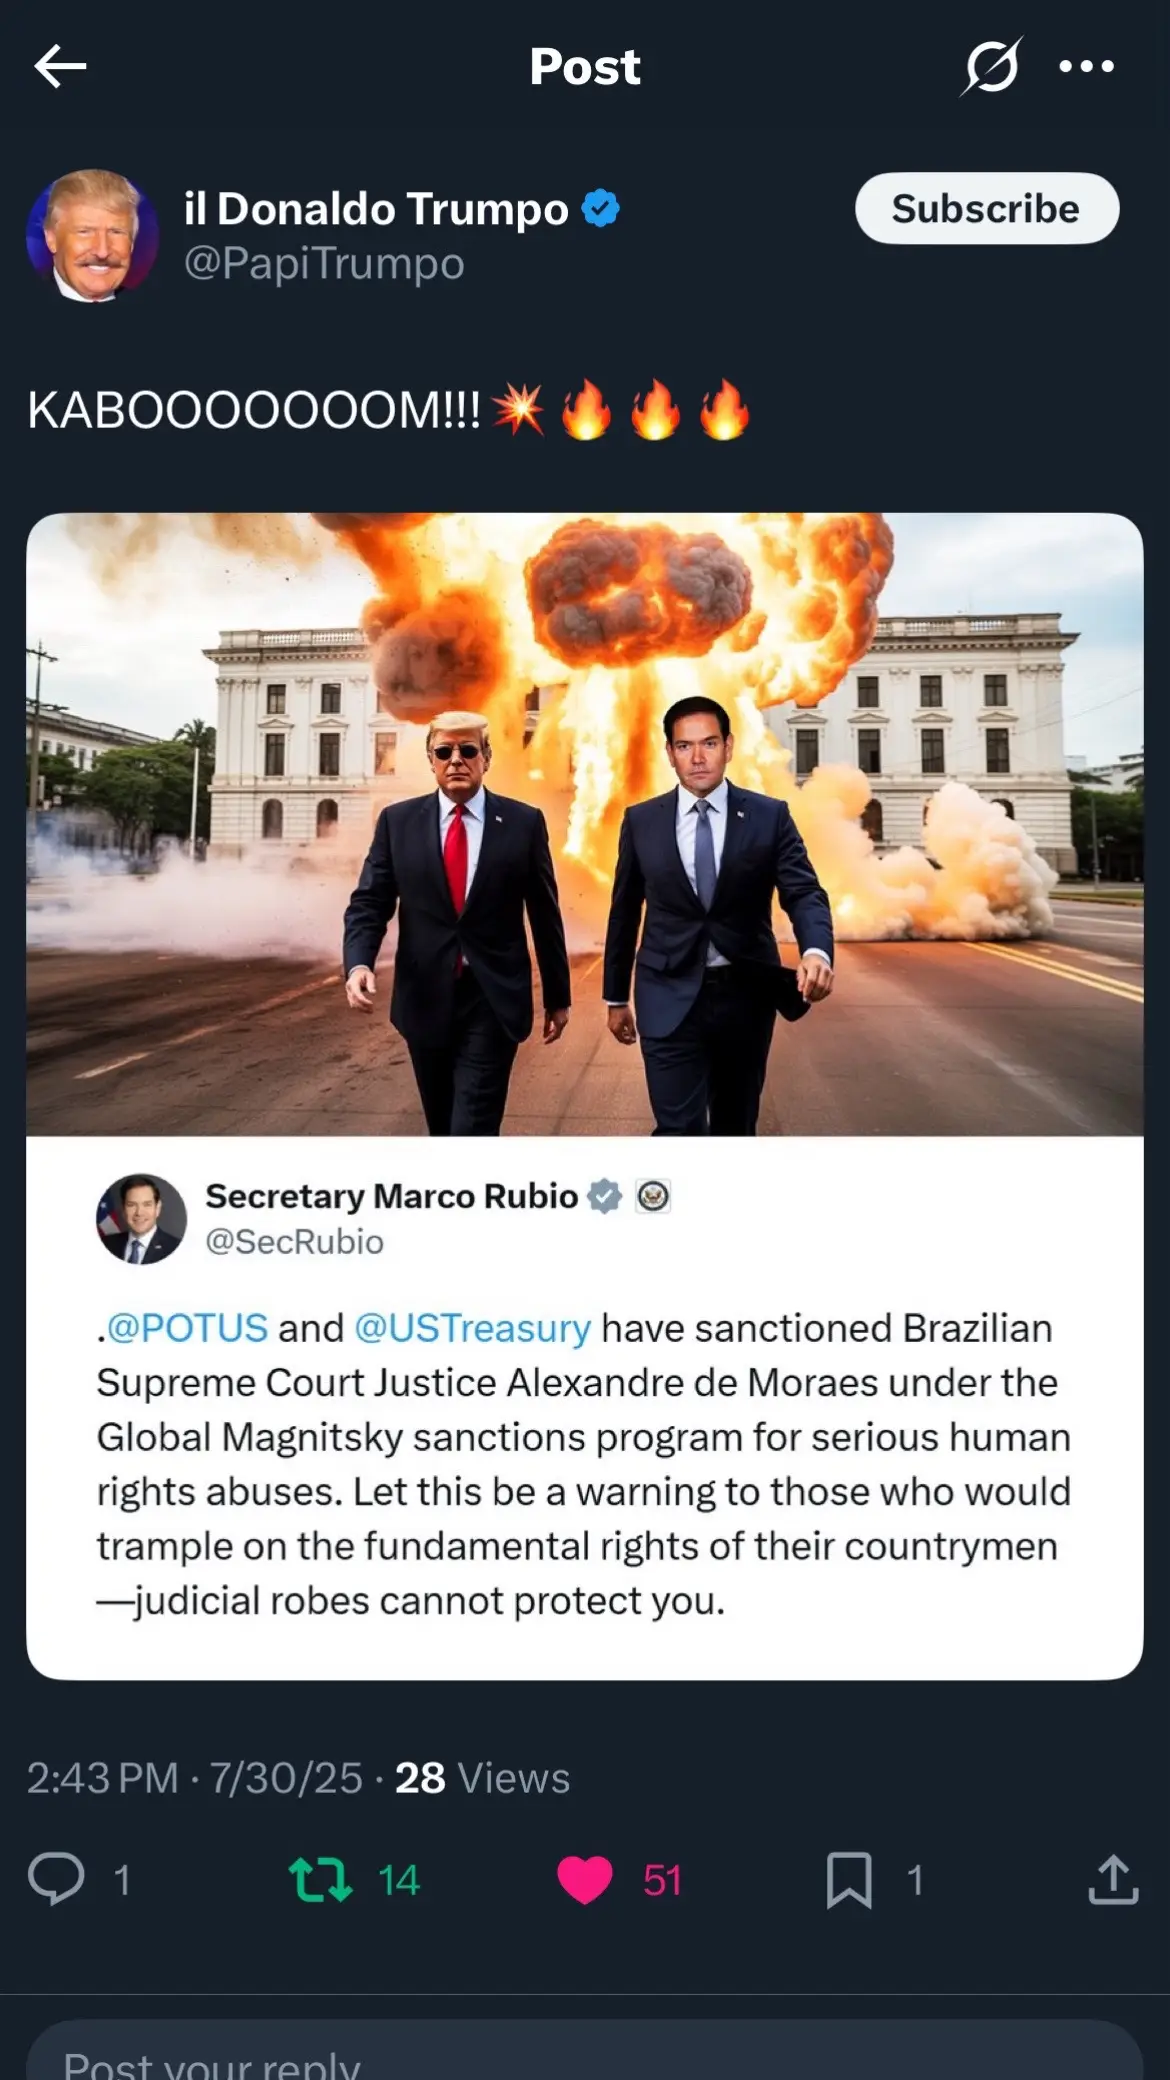Image resolution: width=1170 pixels, height=2080 pixels.
Task: Toggle the green repost icon
Action: click(320, 1879)
